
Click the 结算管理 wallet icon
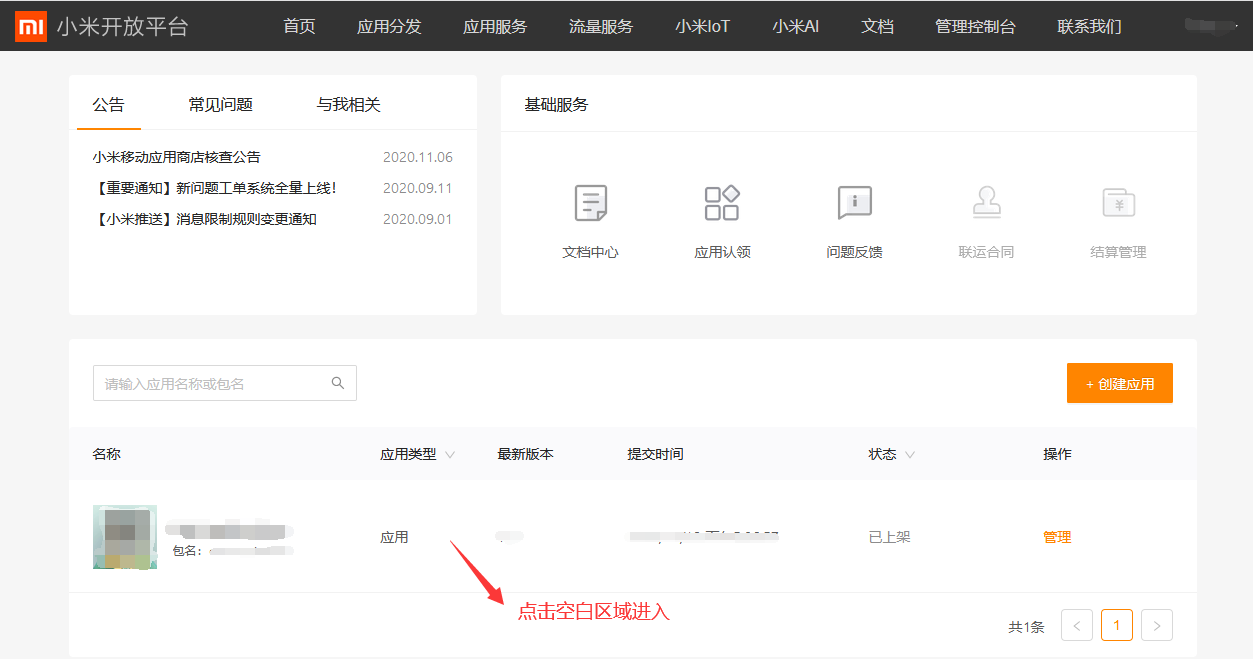(1118, 203)
